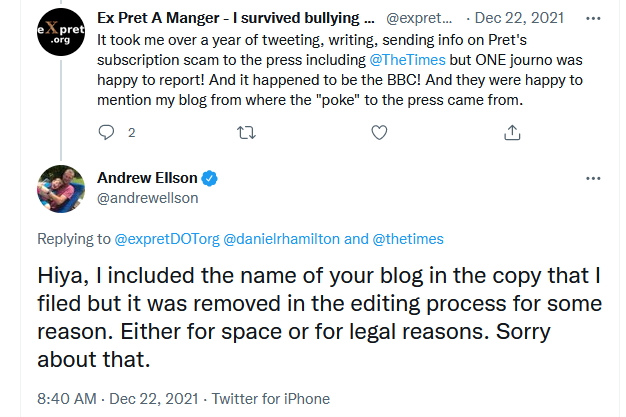Click the Andrew Ellson display name
Viewport: 626px width, 417px height.
148,179
